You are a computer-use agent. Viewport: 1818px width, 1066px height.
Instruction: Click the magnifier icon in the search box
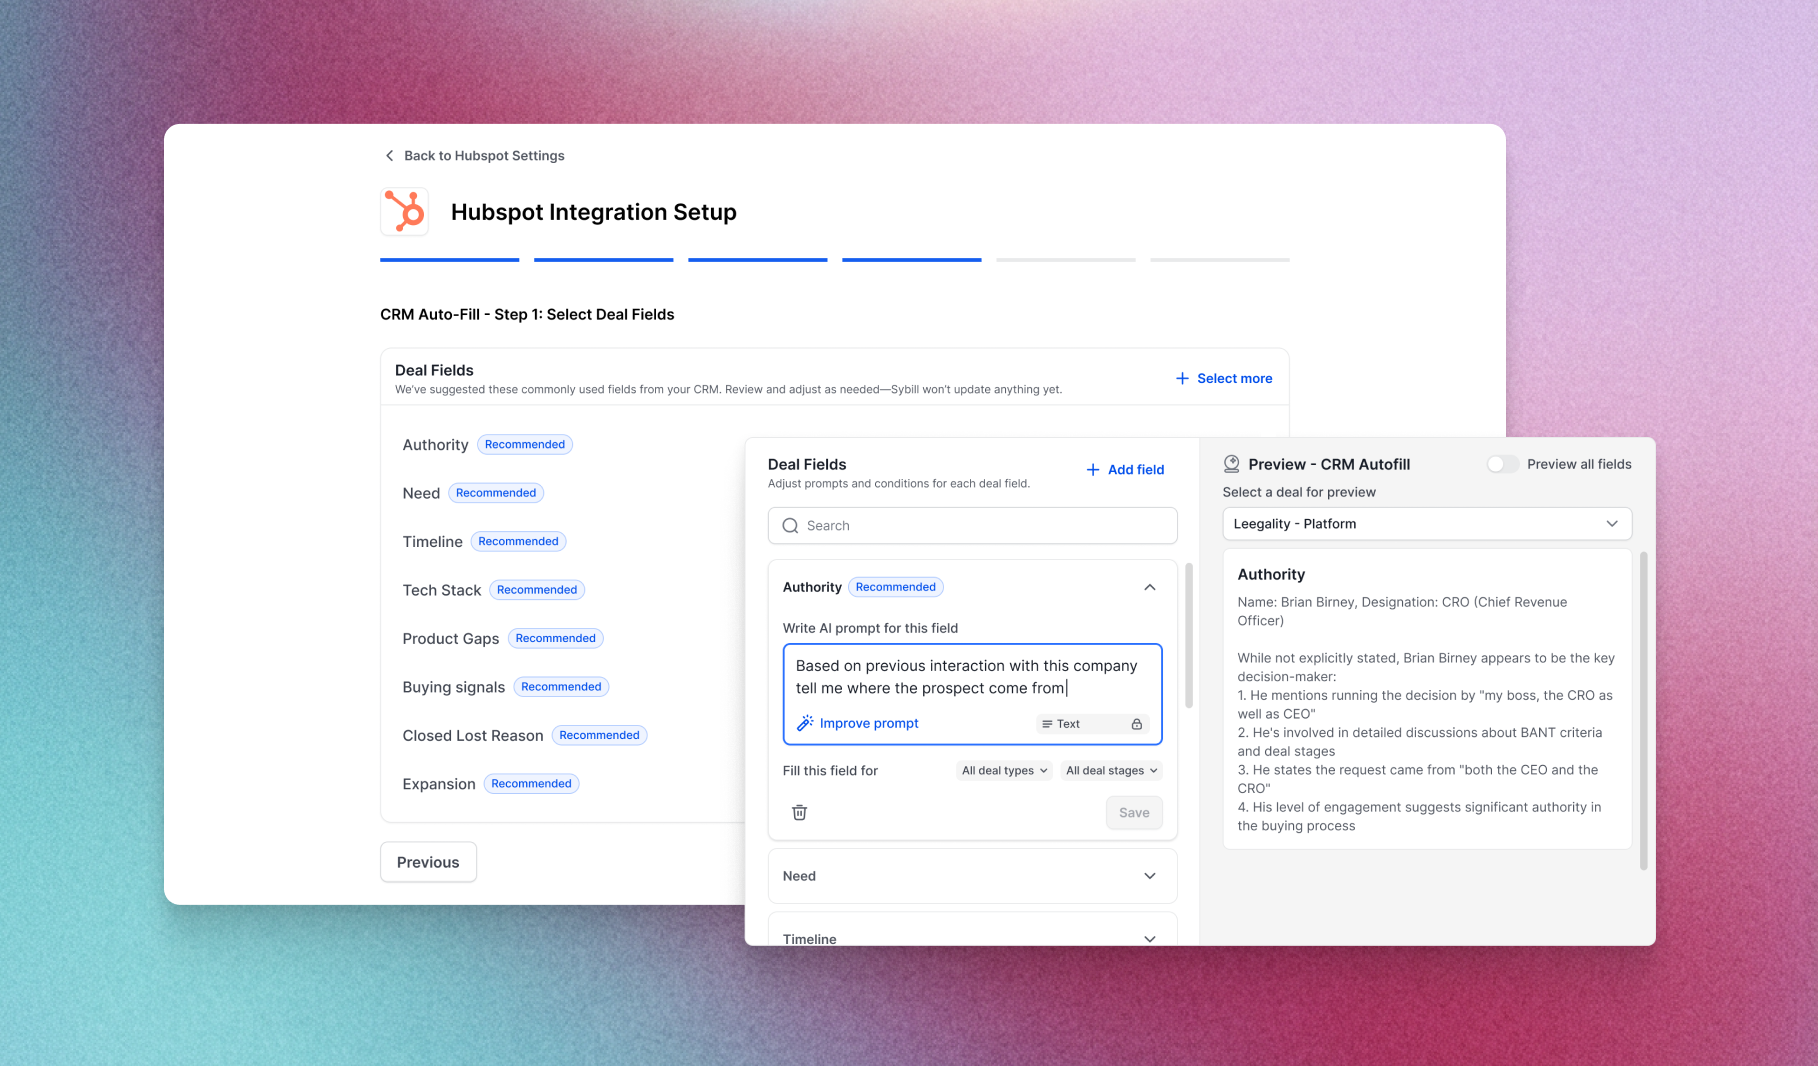tap(790, 526)
